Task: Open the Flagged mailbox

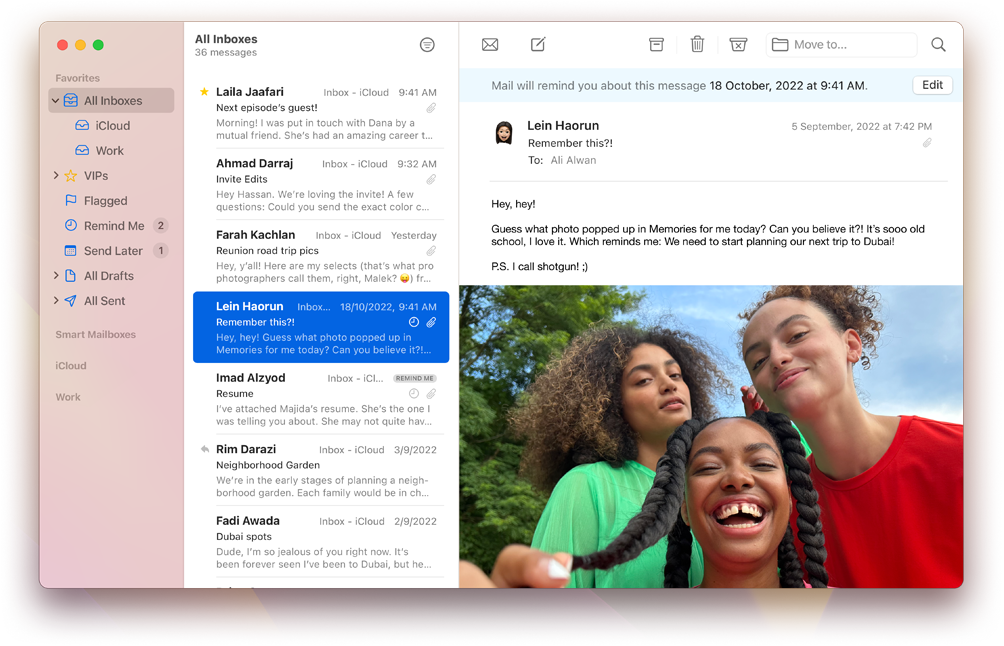Action: [105, 201]
